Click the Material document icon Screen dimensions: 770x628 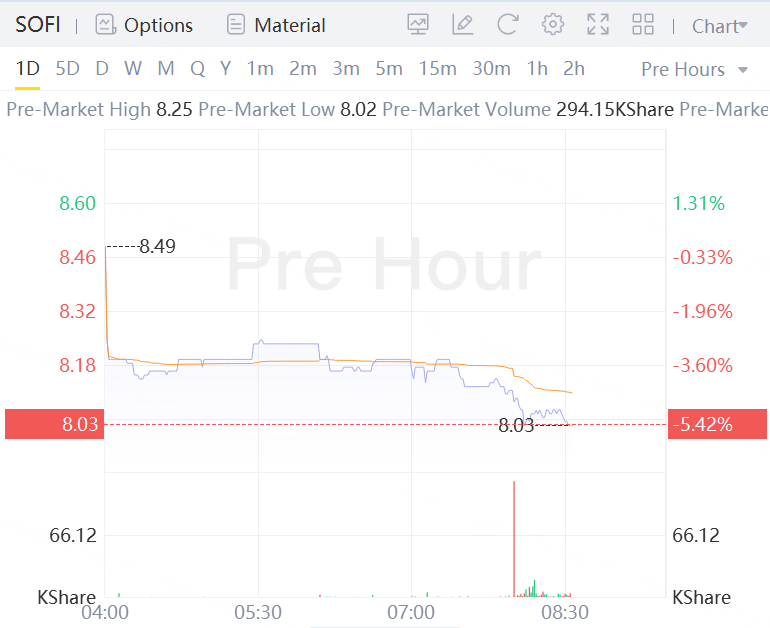tap(236, 25)
